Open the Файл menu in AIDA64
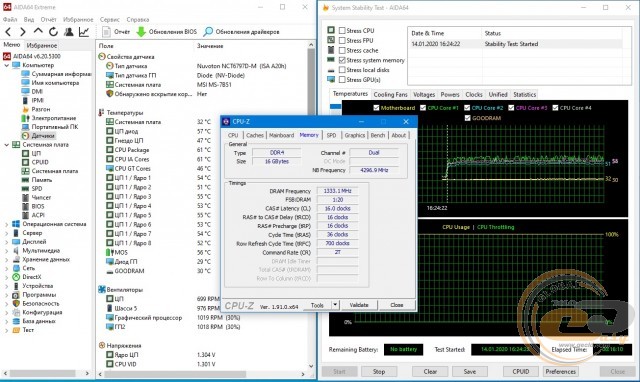The image size is (640, 382). tap(10, 19)
